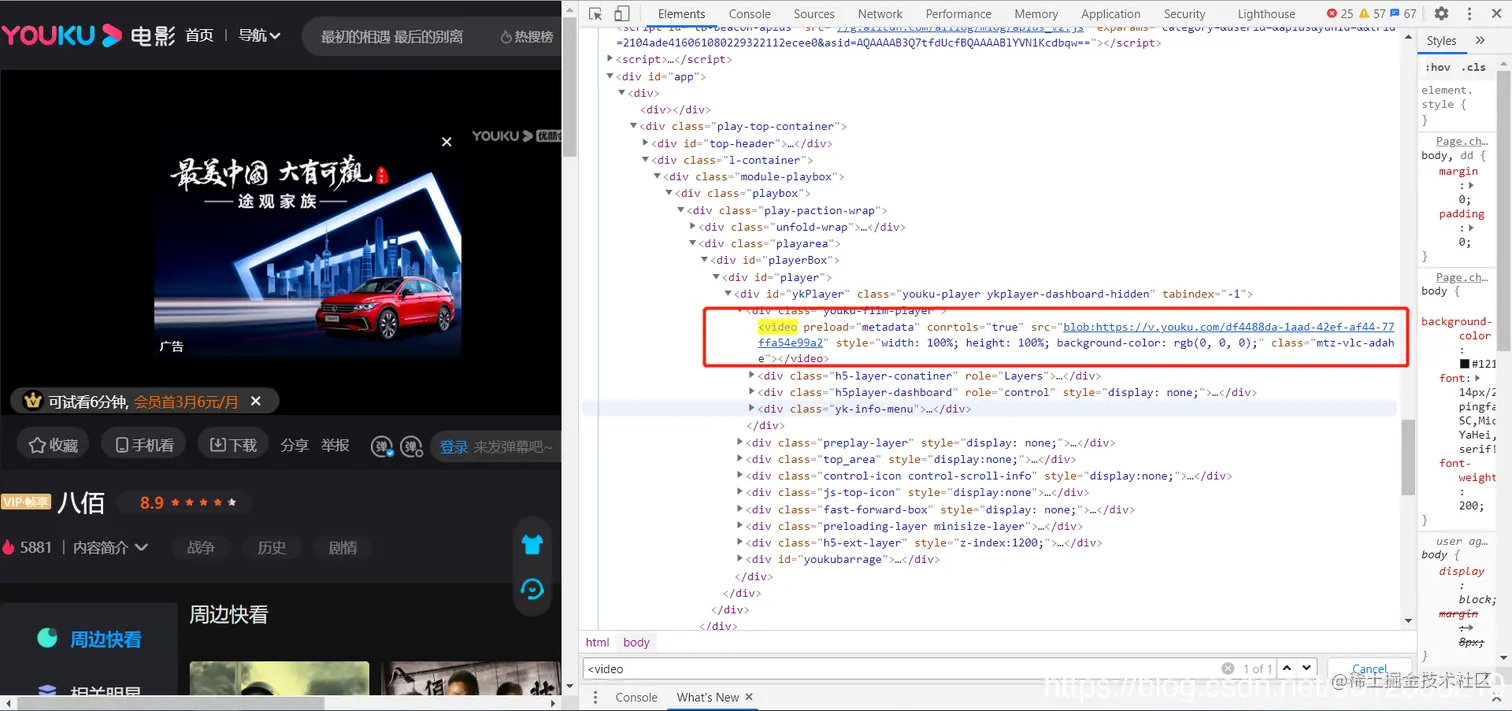
Task: Switch to the Performance tab
Action: (x=958, y=14)
